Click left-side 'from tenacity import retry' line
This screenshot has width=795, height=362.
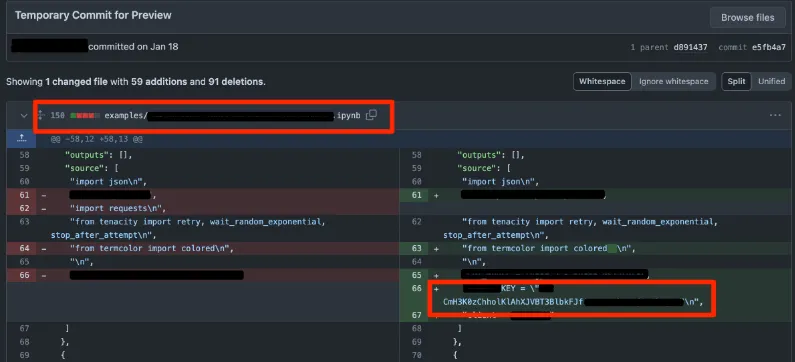click(188, 228)
